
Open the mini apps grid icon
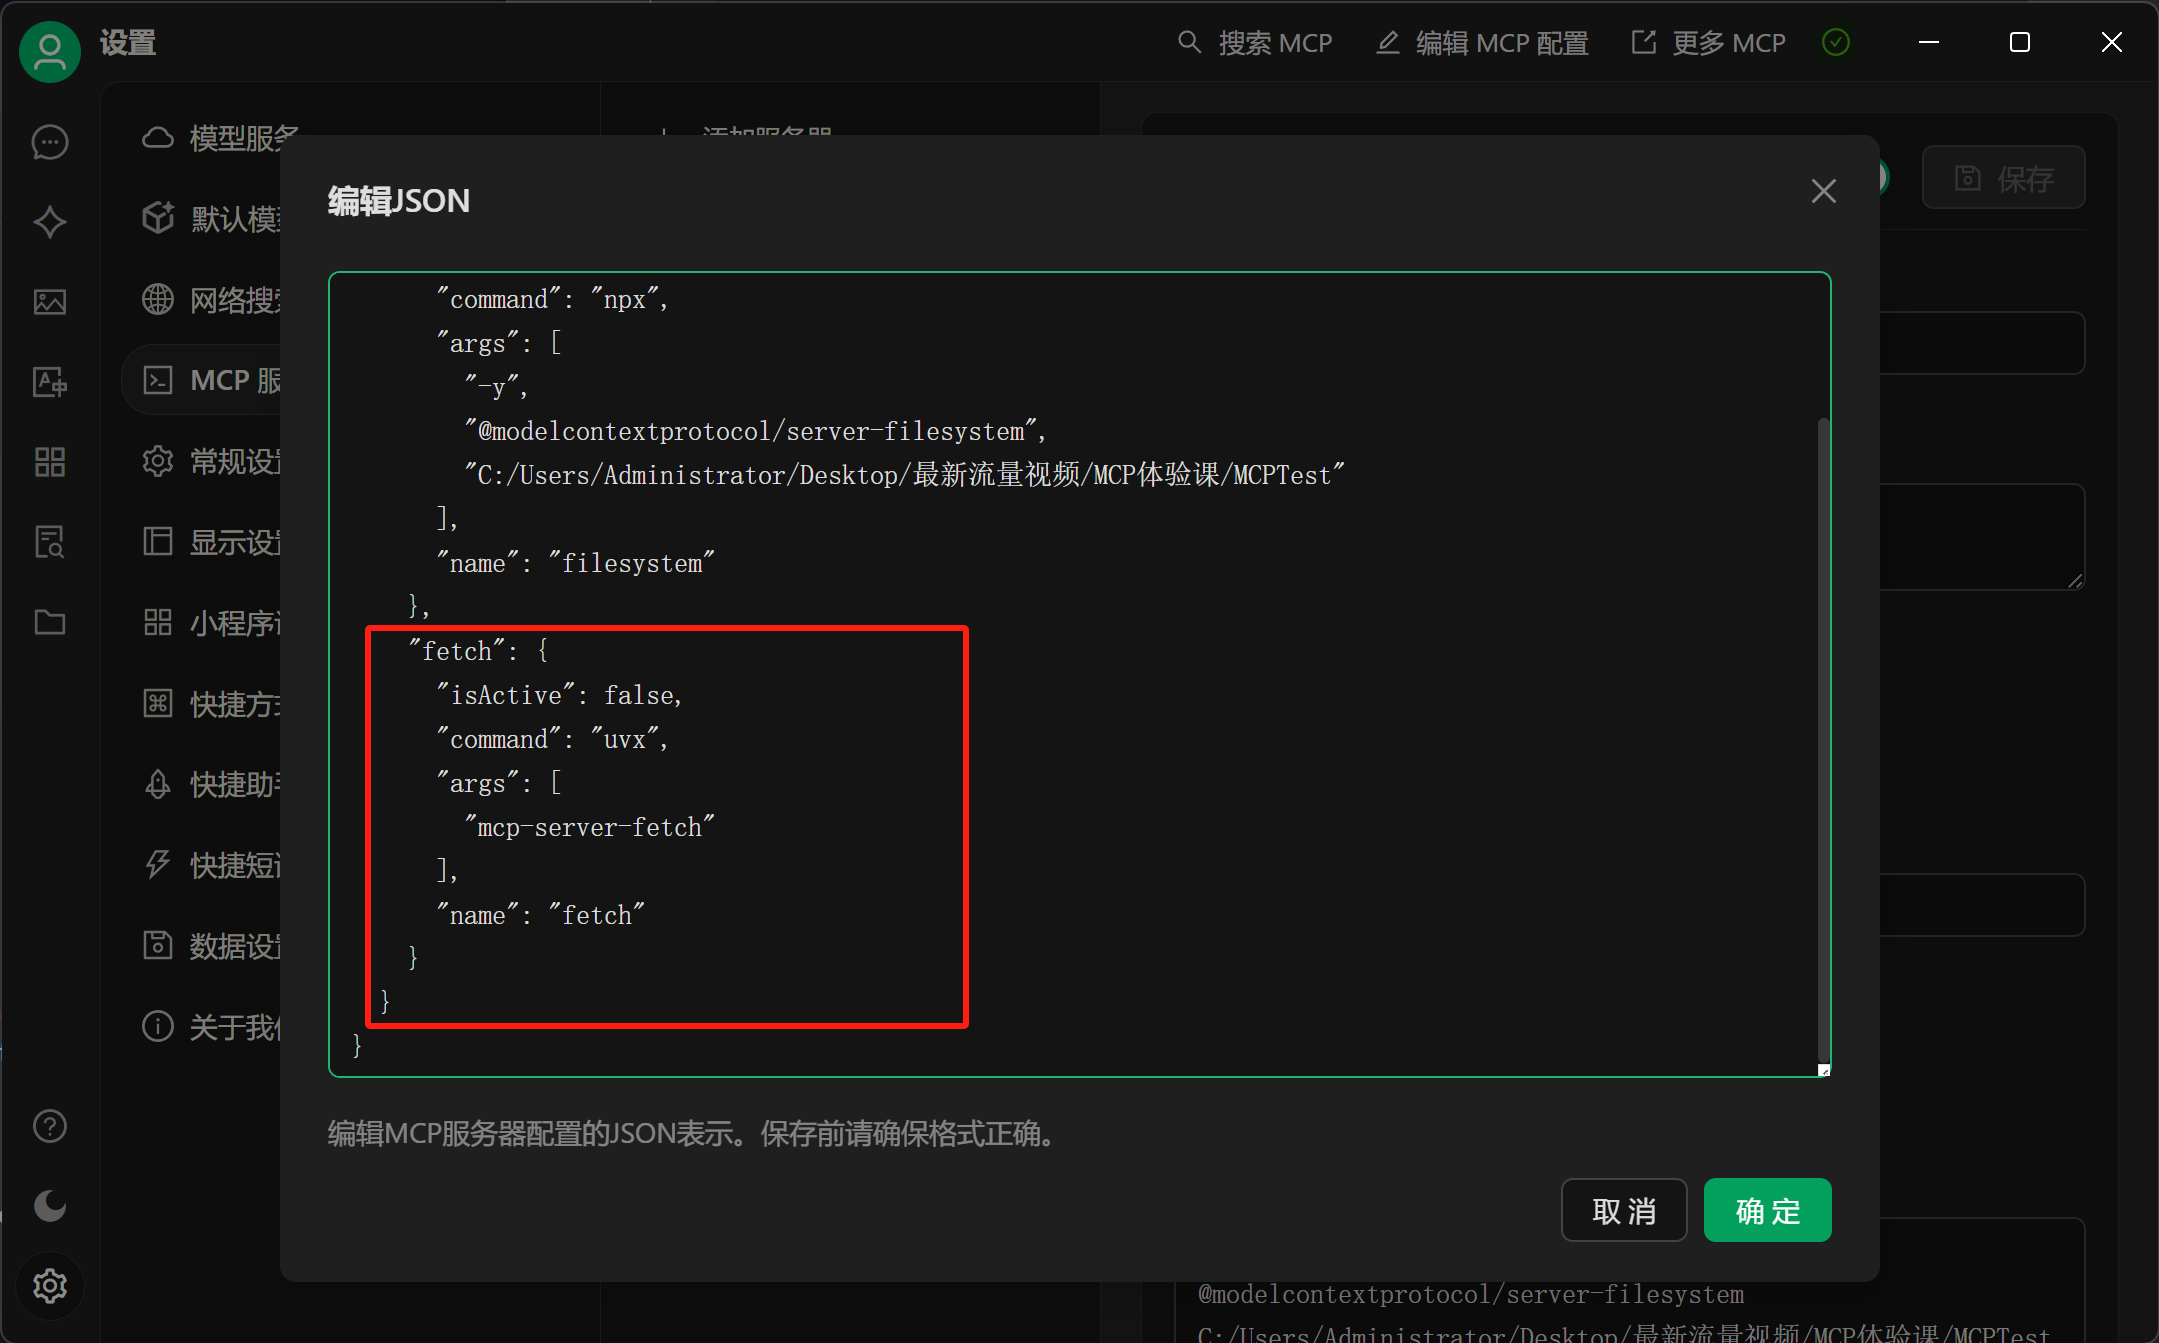tap(50, 462)
